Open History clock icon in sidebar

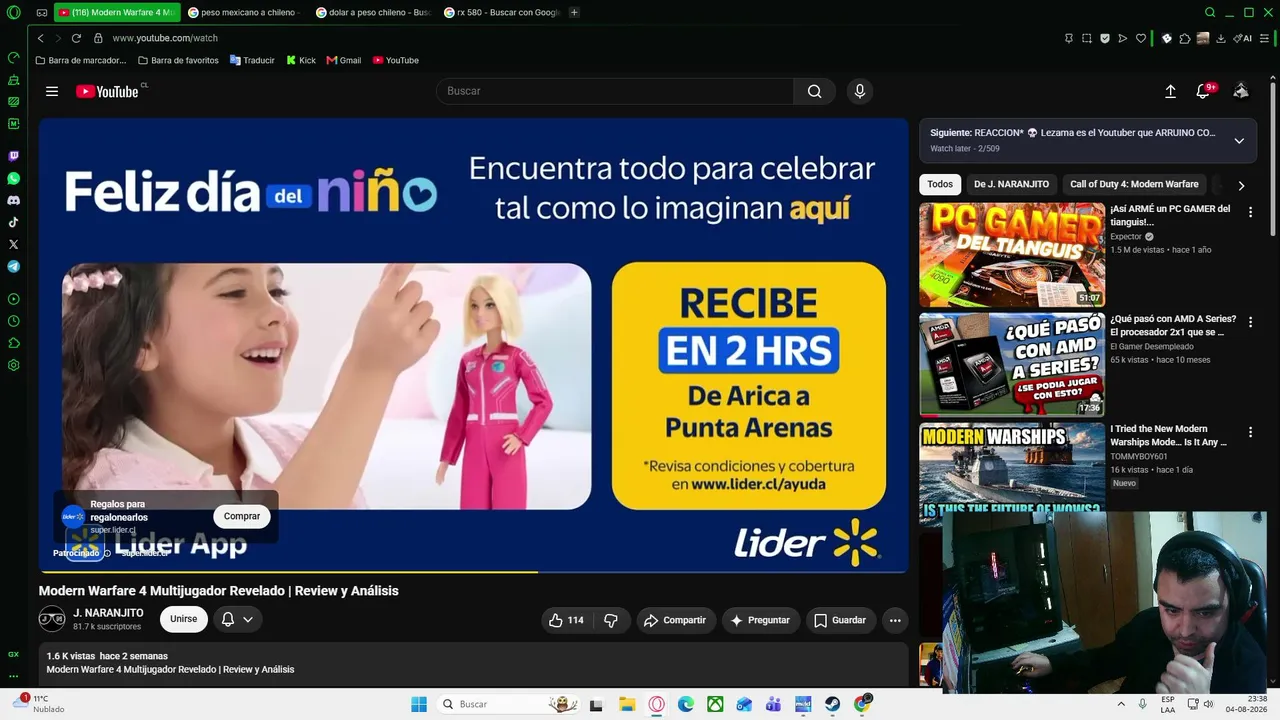[13, 321]
